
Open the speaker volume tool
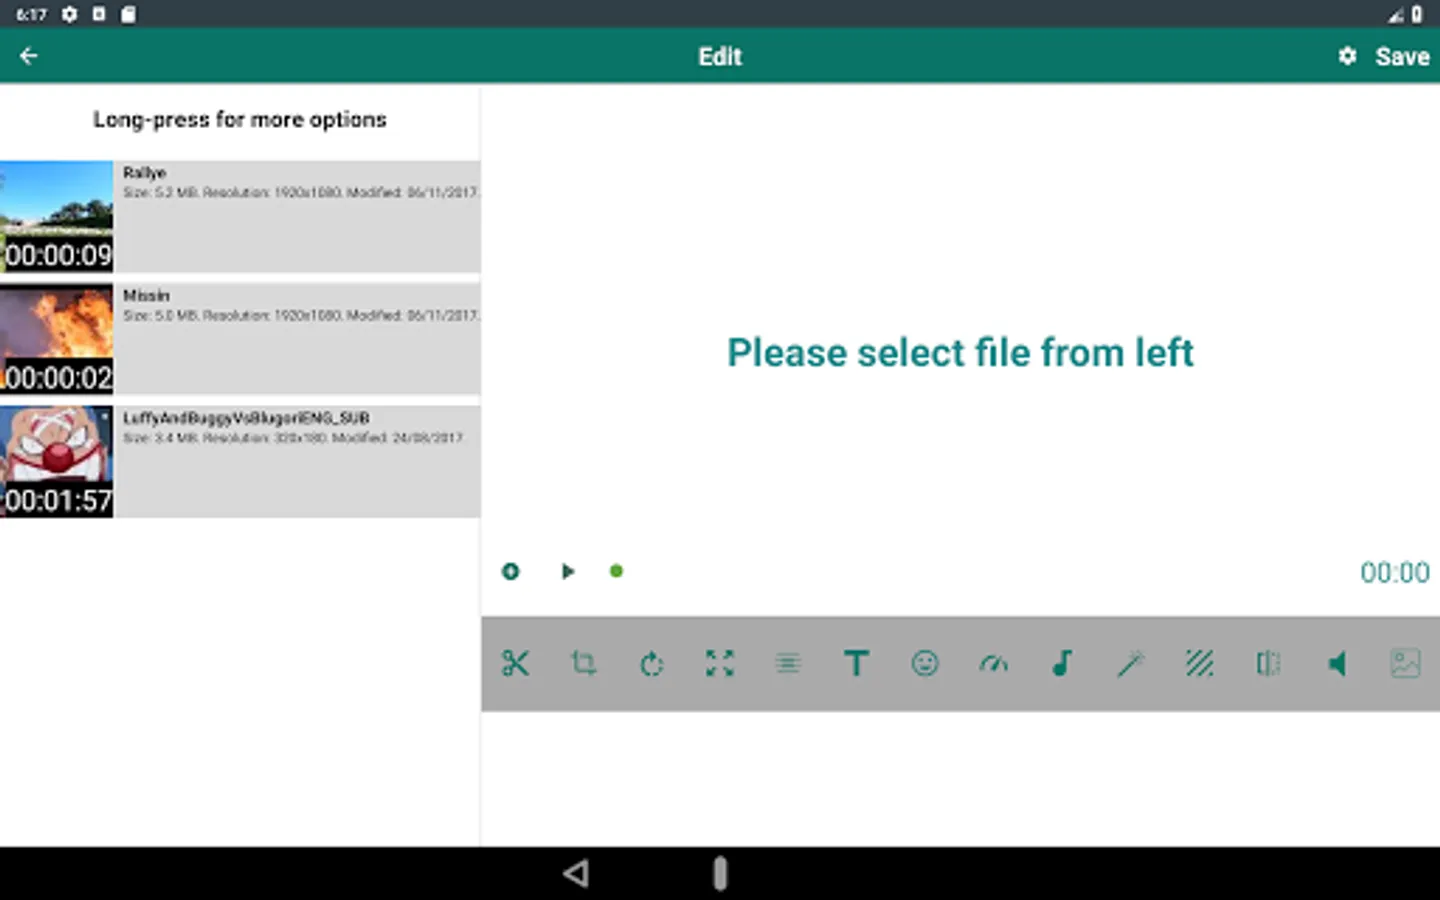click(x=1336, y=663)
